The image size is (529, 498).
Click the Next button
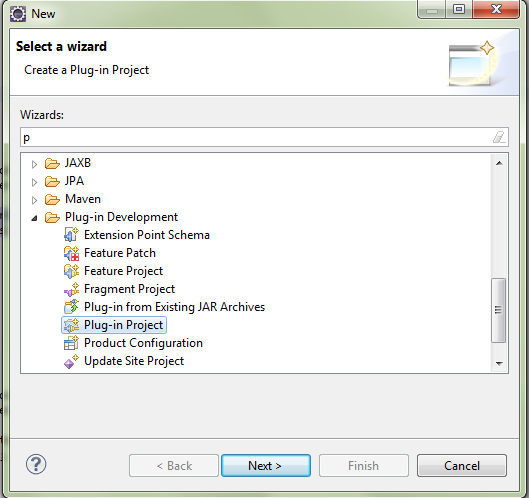pyautogui.click(x=266, y=466)
